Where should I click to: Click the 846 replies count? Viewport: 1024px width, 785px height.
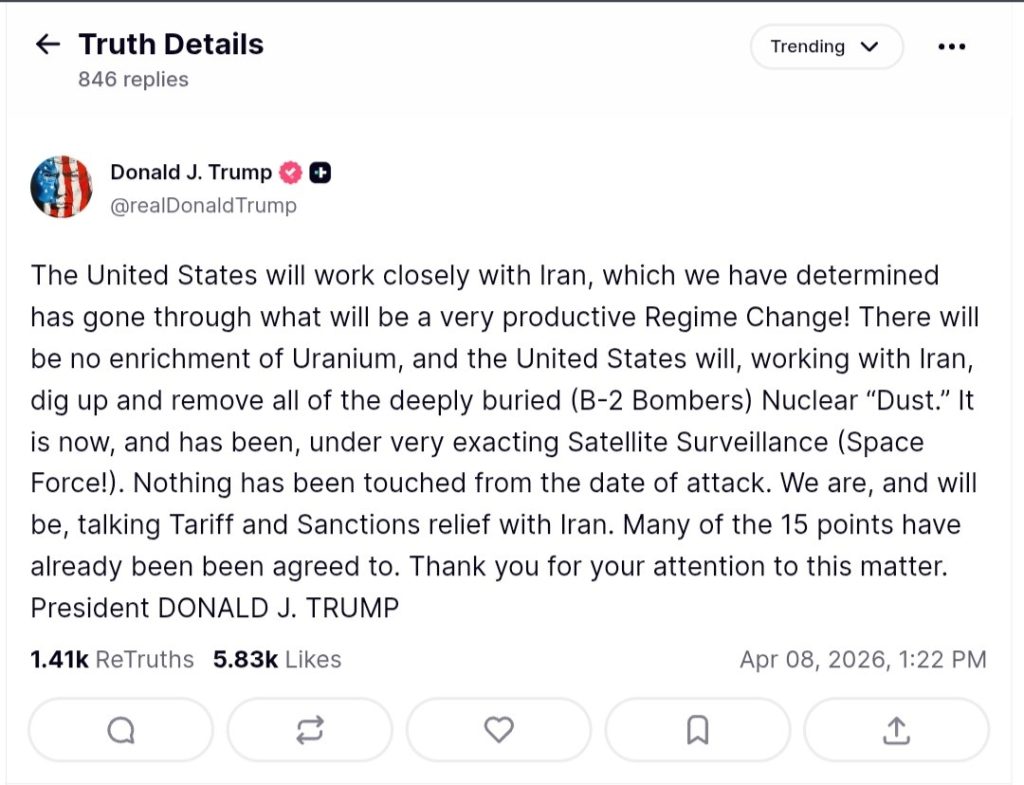(135, 80)
